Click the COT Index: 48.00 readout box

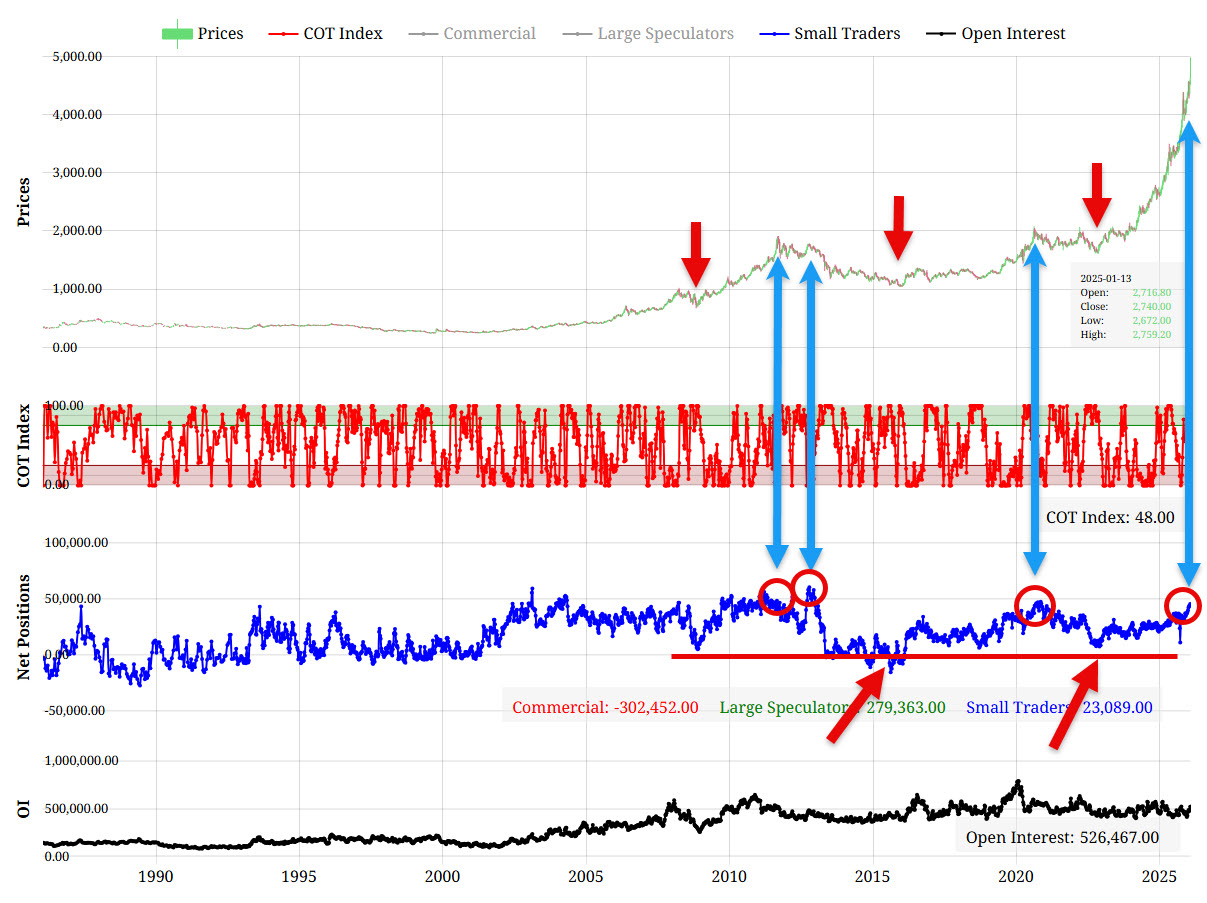1110,518
